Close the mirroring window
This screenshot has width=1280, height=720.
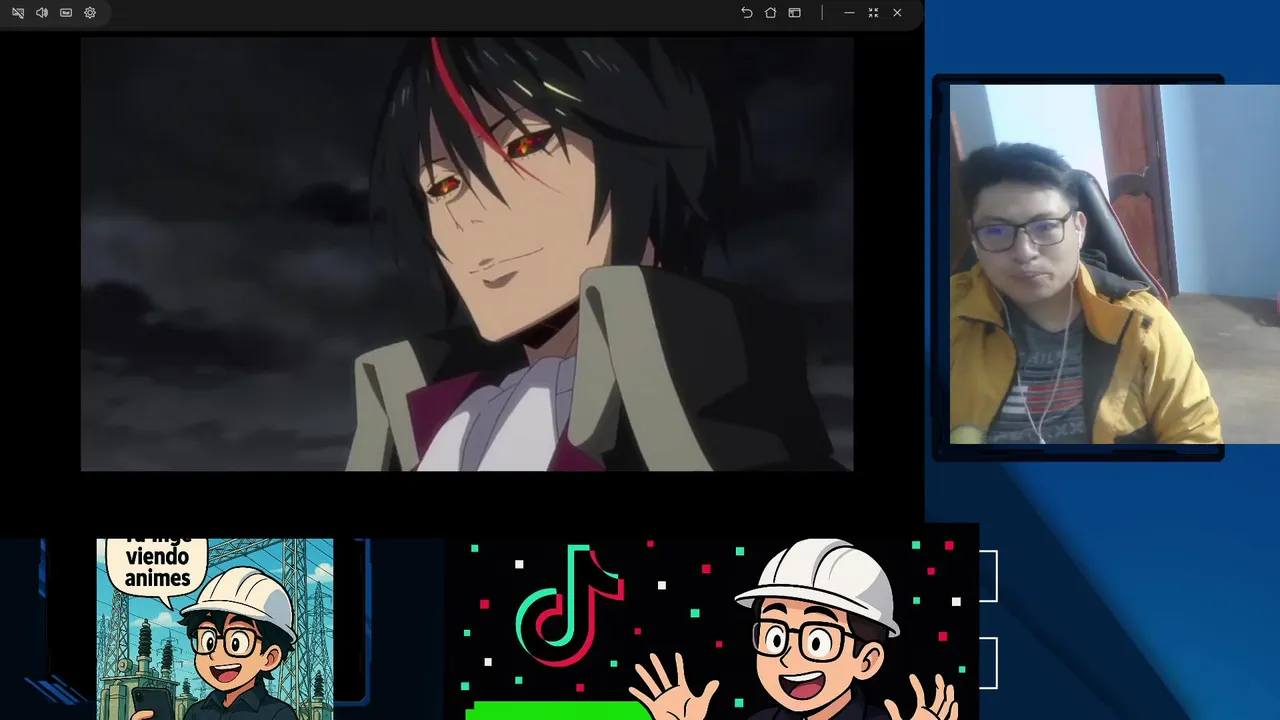click(x=897, y=13)
